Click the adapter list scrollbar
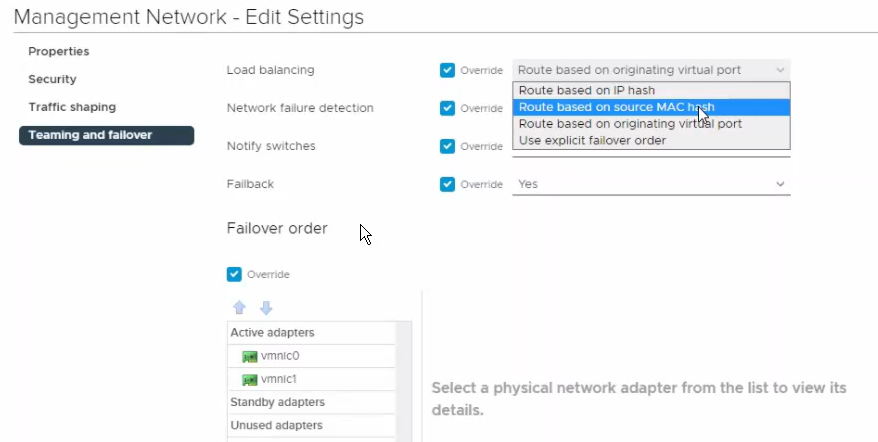Image resolution: width=878 pixels, height=442 pixels. click(x=404, y=381)
